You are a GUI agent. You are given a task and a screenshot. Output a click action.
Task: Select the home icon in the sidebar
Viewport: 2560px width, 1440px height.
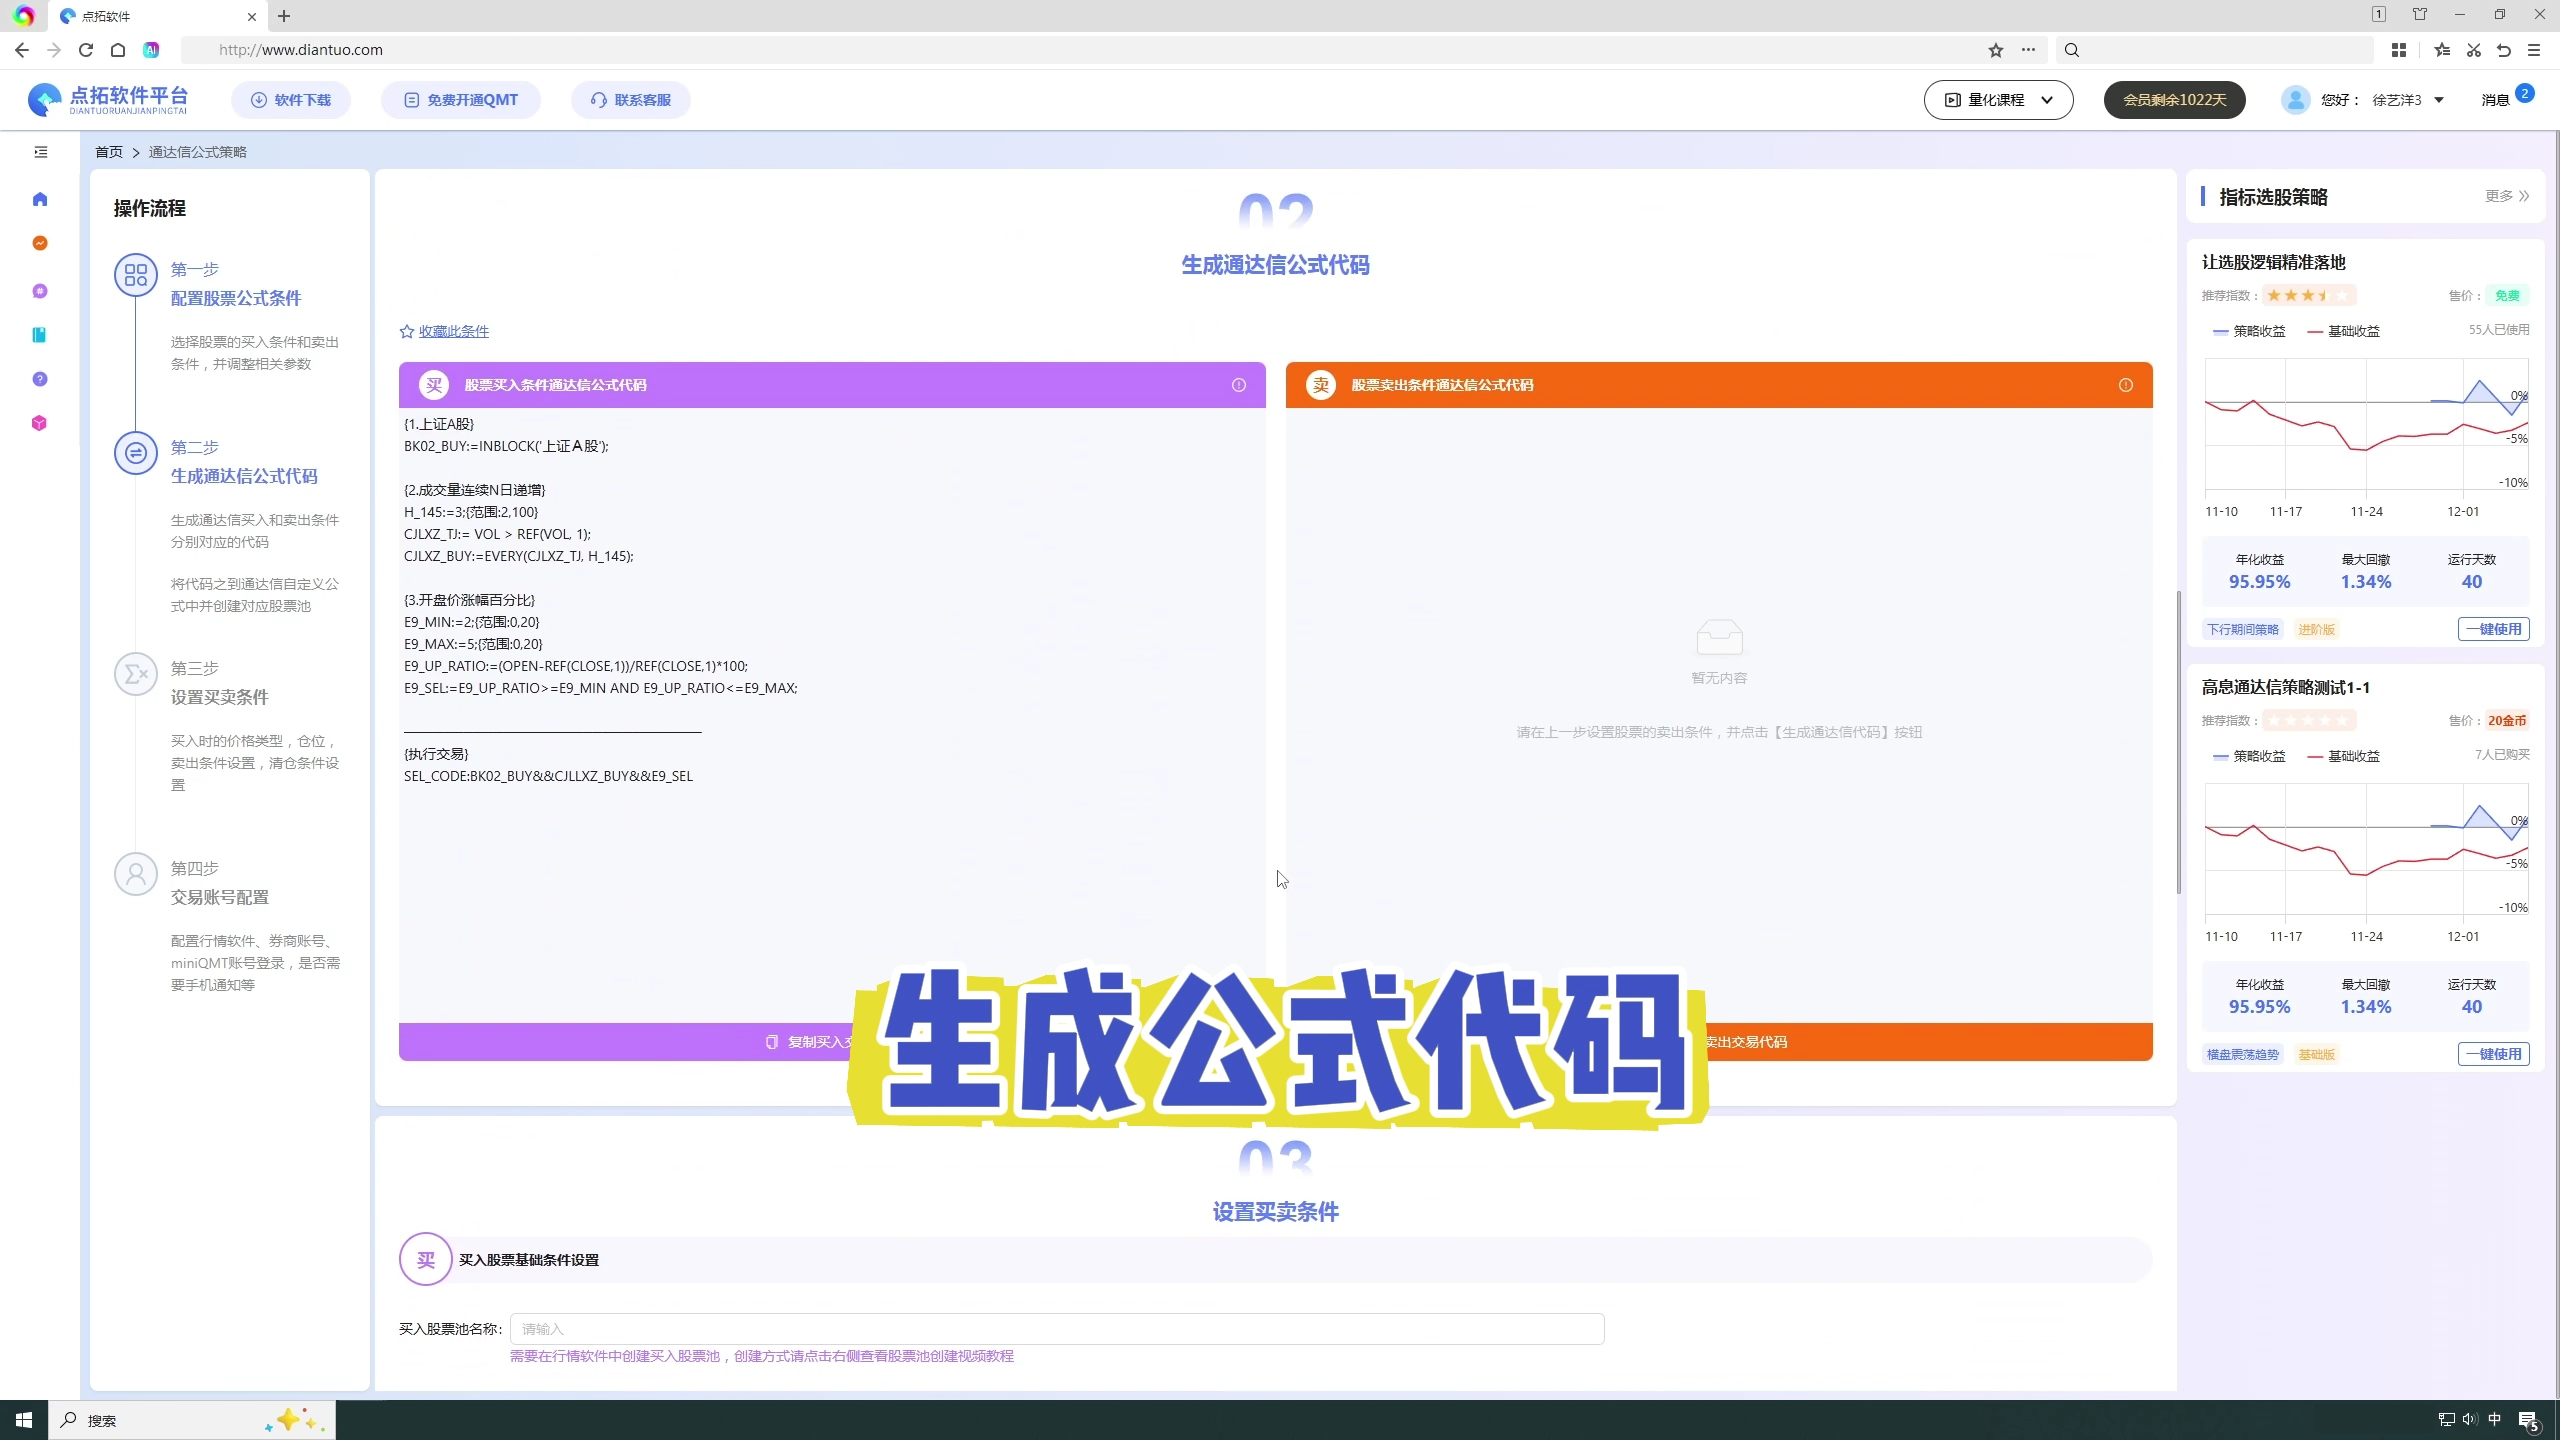tap(40, 200)
